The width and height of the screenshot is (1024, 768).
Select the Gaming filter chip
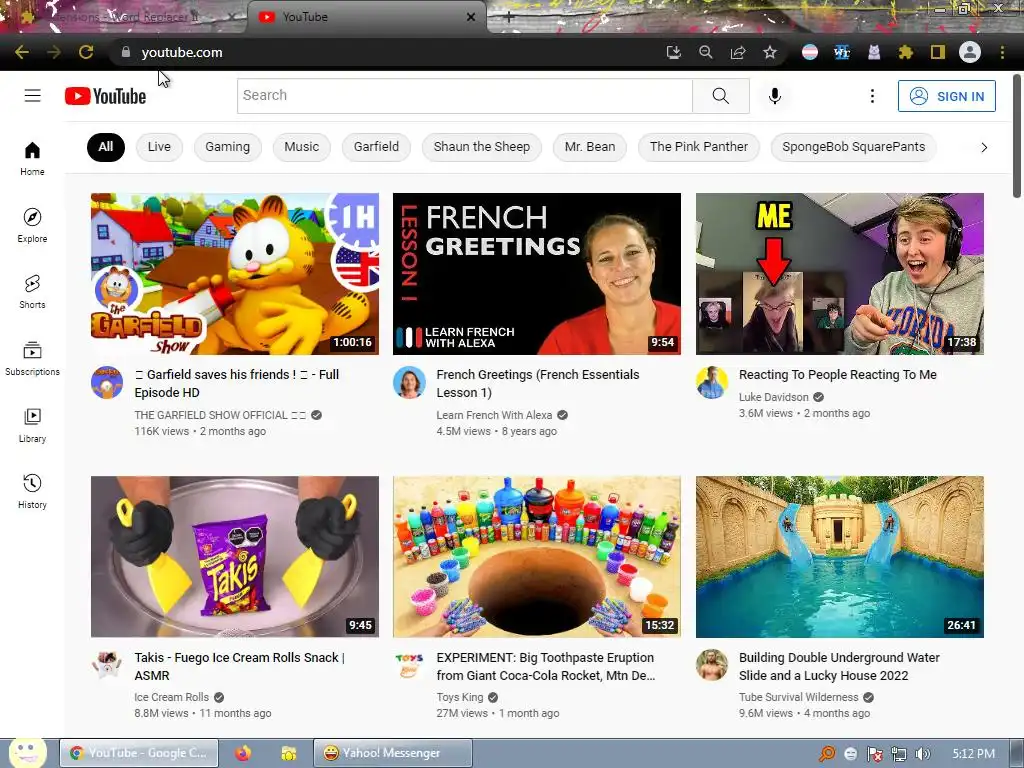pos(227,147)
